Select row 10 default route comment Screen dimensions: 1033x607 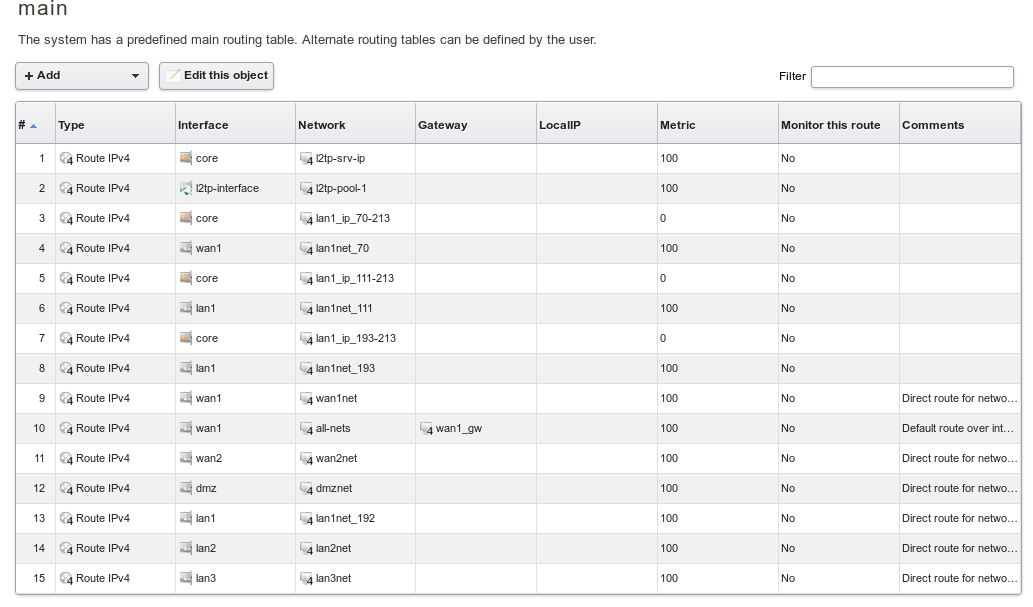pyautogui.click(x=959, y=428)
